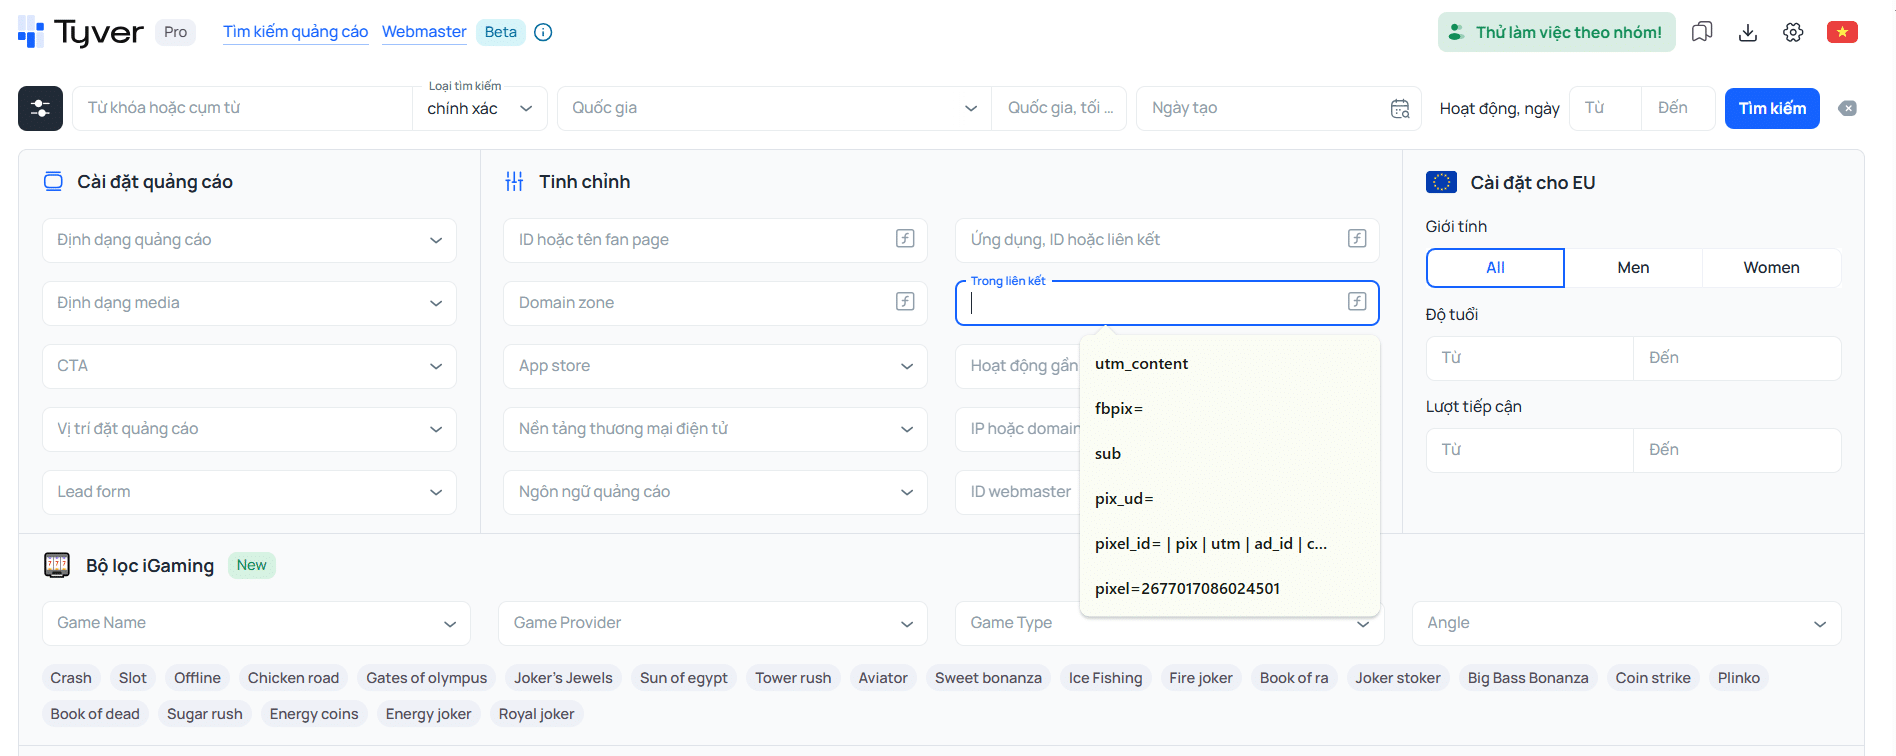Viewport: 1896px width, 756px height.
Task: Focus the Quốc gia, tối field
Action: point(1060,108)
